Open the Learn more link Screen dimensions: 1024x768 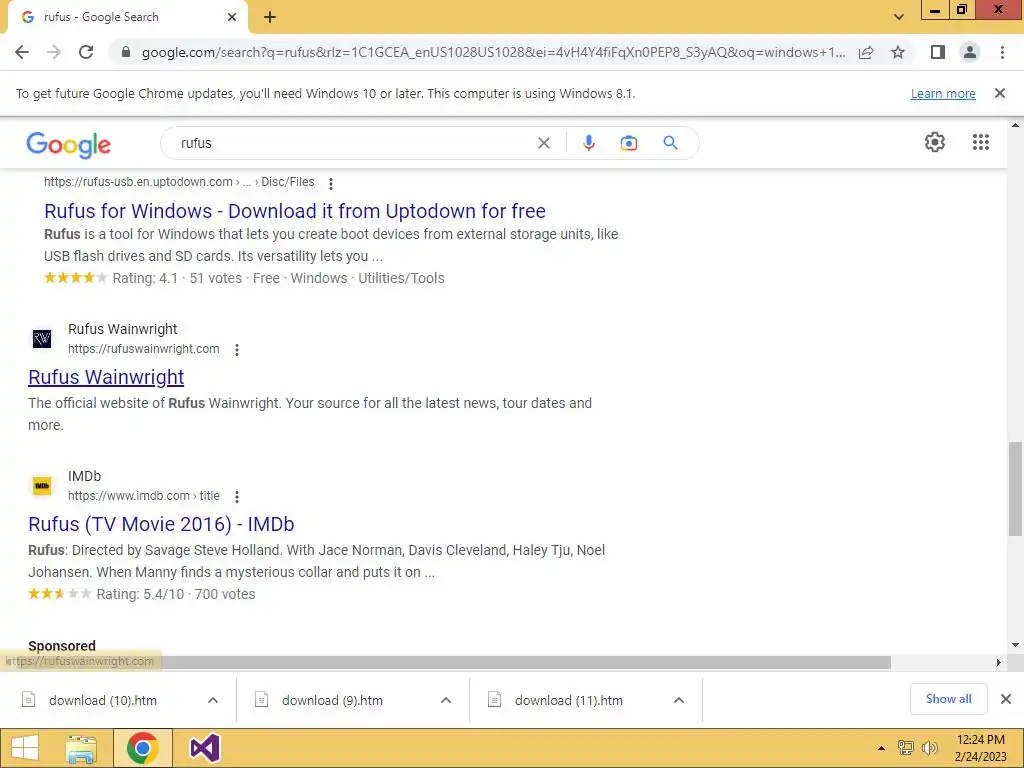[x=943, y=93]
